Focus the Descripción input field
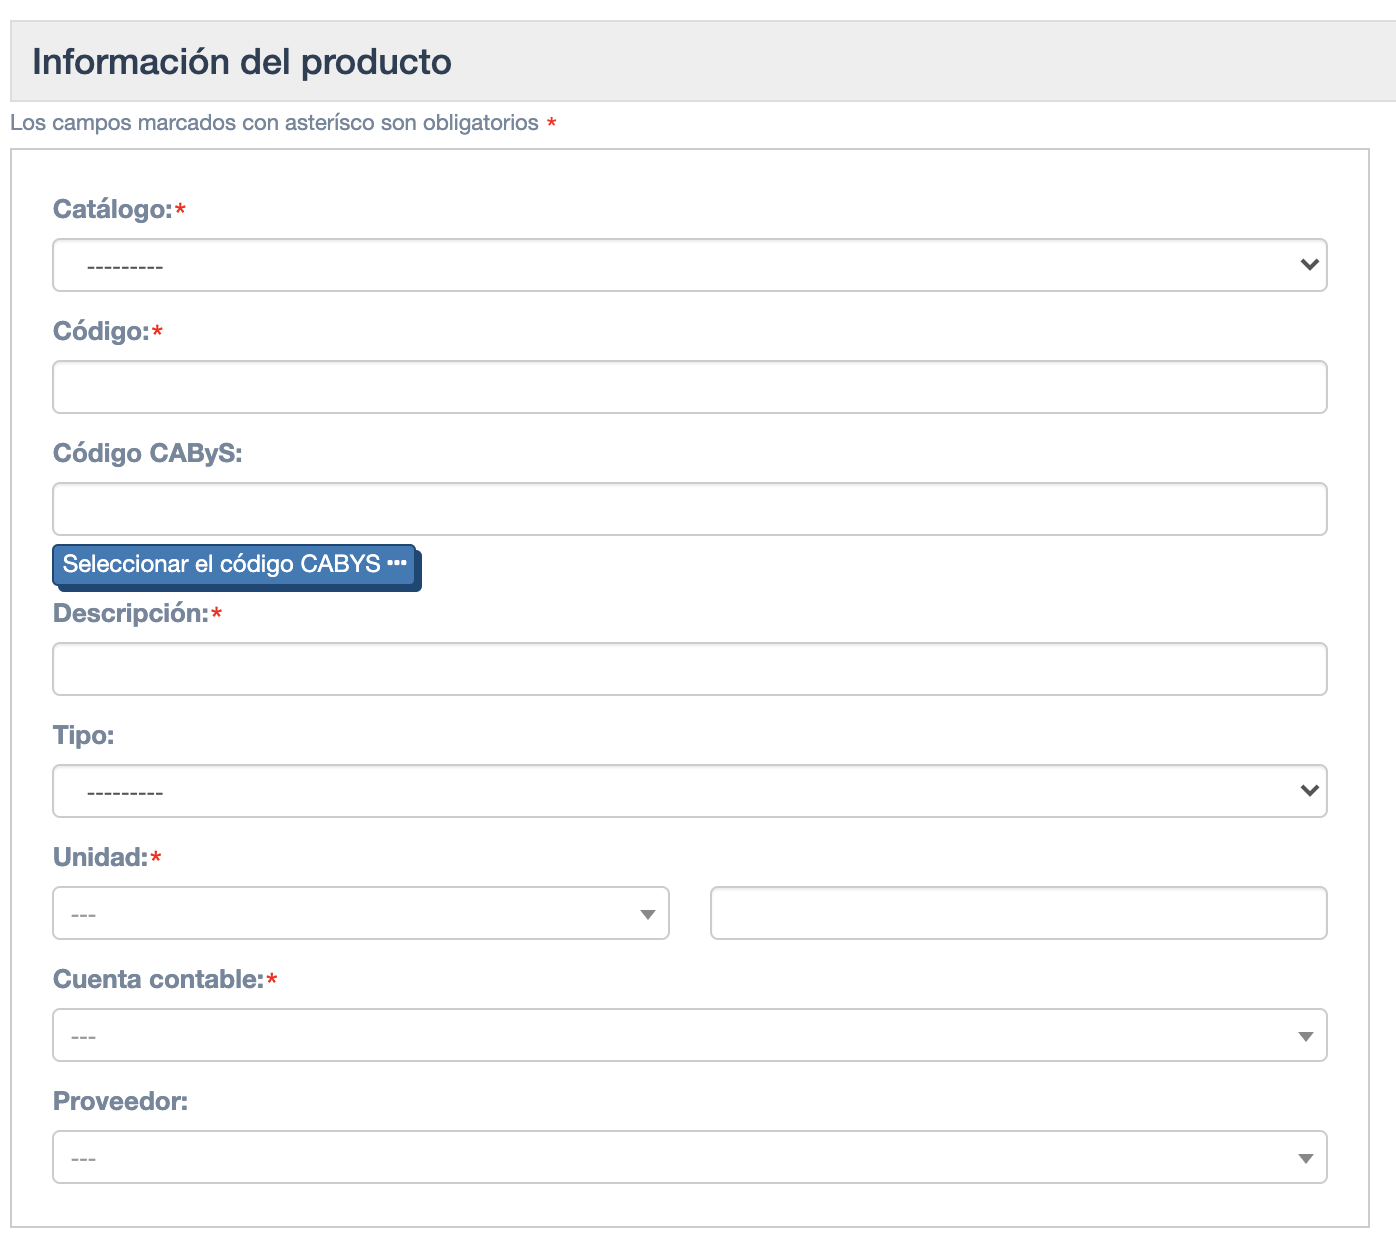 coord(689,668)
